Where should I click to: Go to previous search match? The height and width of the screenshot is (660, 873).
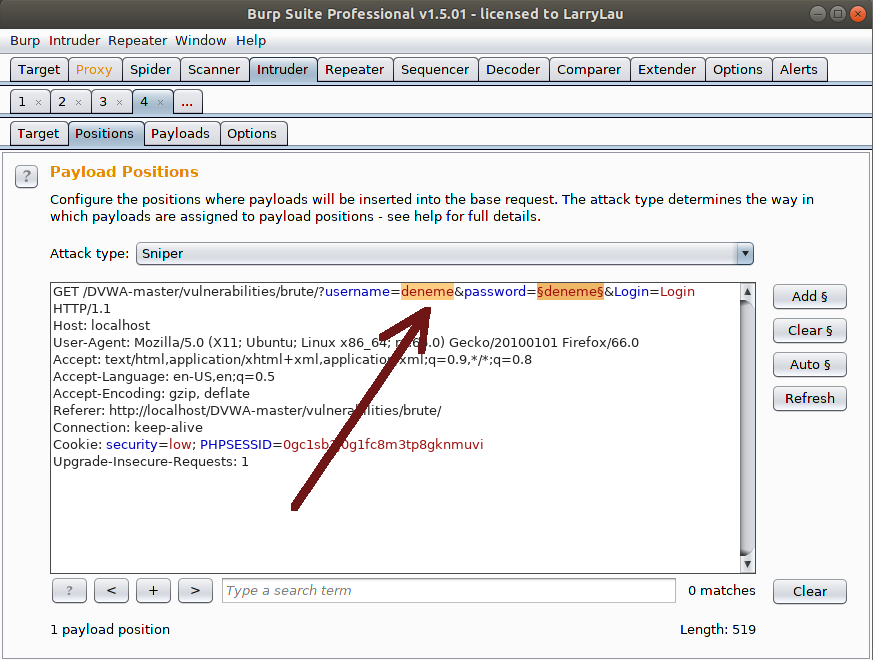111,590
